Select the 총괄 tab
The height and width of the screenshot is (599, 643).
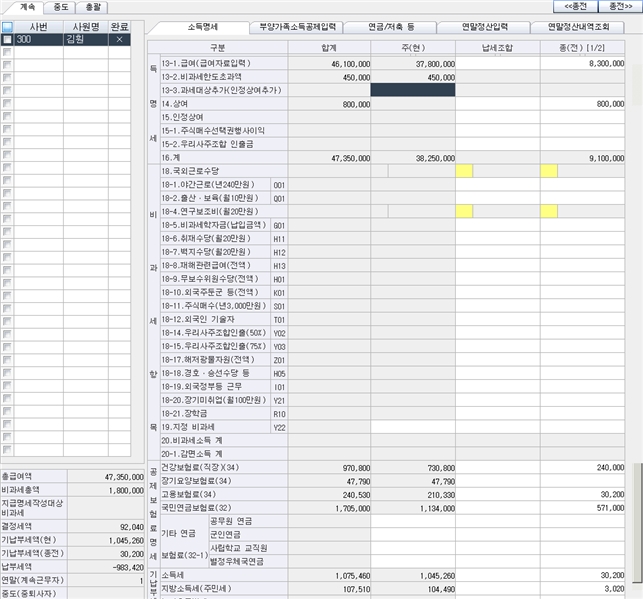click(x=92, y=7)
